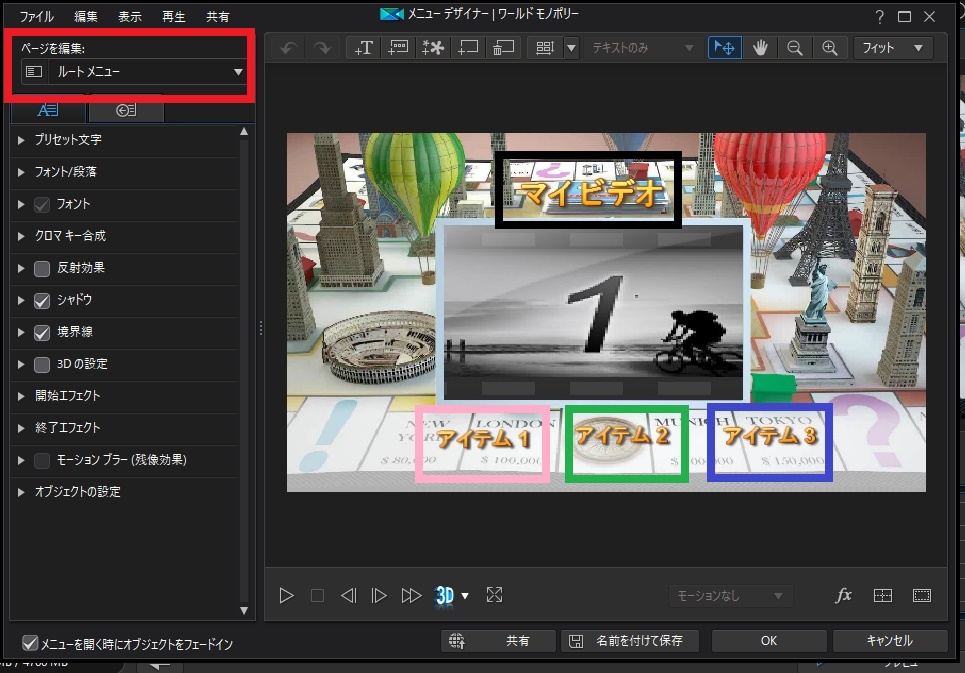Click the add image frame icon right of star

click(468, 48)
